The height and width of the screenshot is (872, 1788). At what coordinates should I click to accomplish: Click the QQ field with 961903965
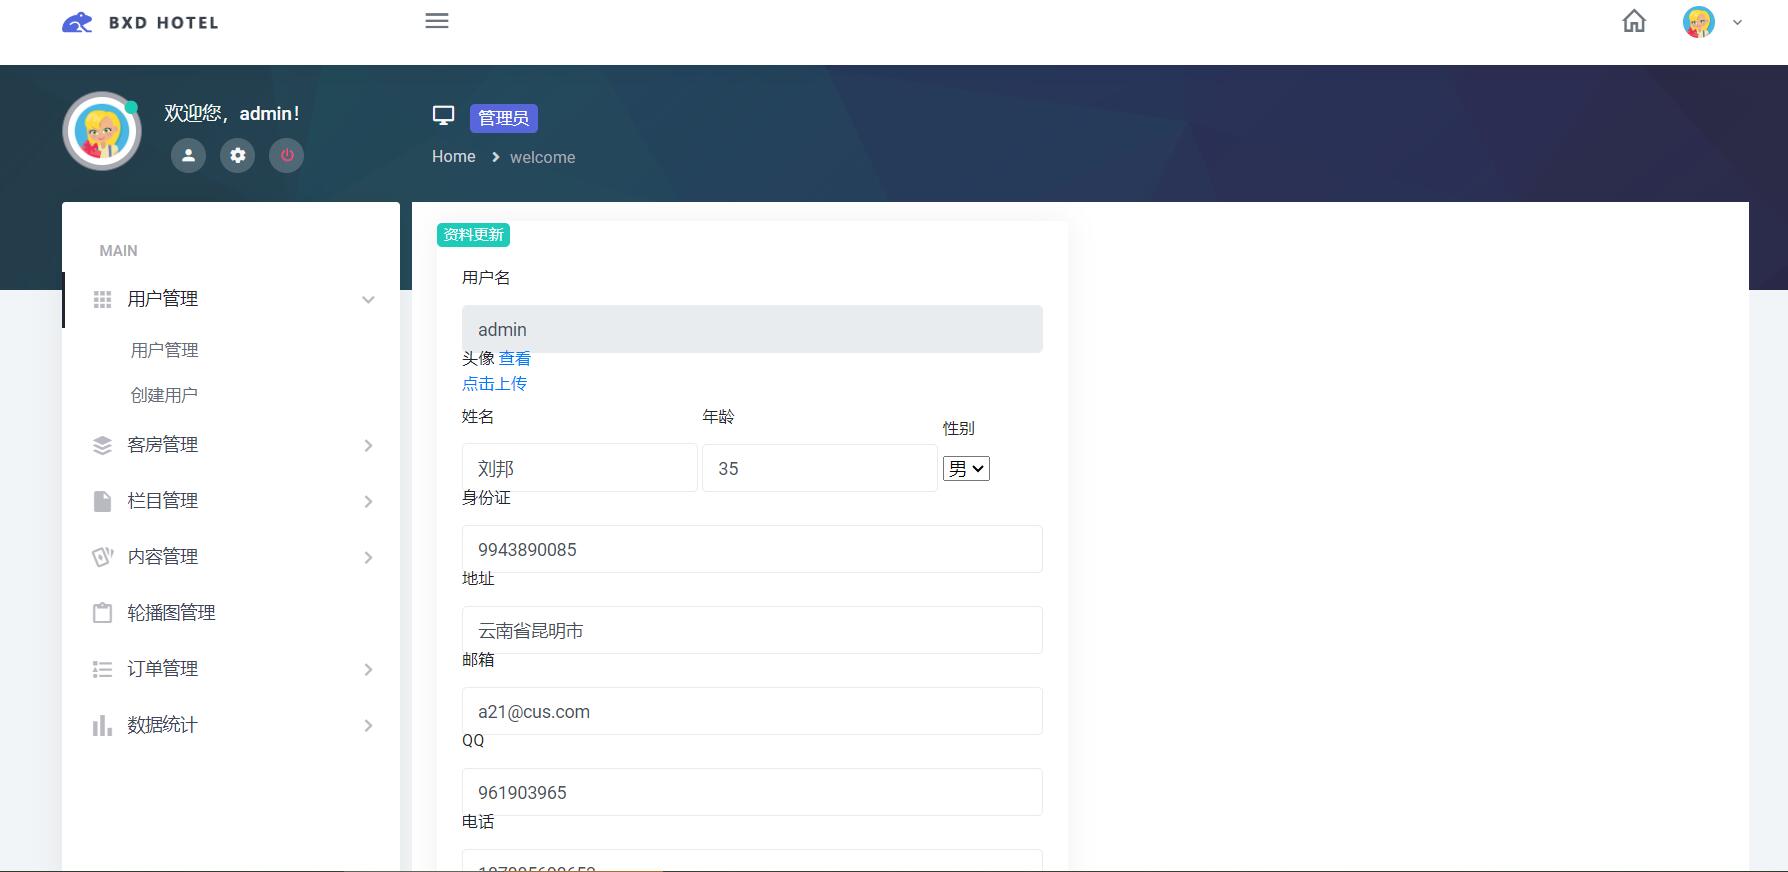coord(752,792)
